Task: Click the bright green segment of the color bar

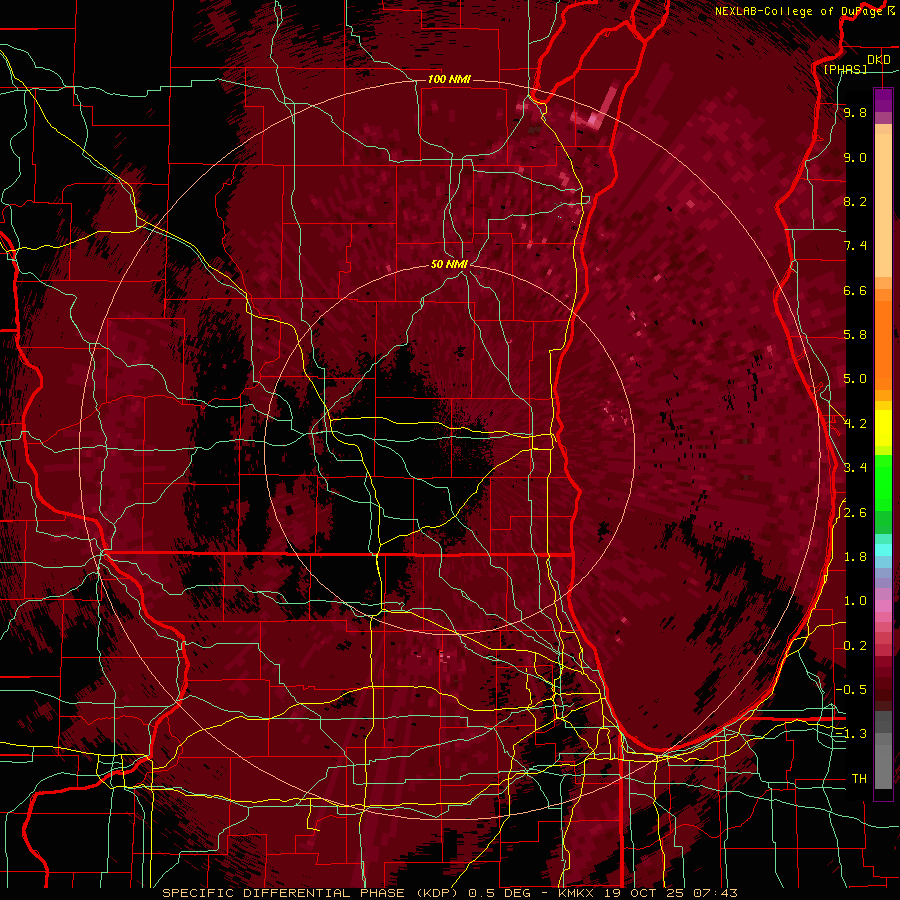Action: [x=883, y=485]
